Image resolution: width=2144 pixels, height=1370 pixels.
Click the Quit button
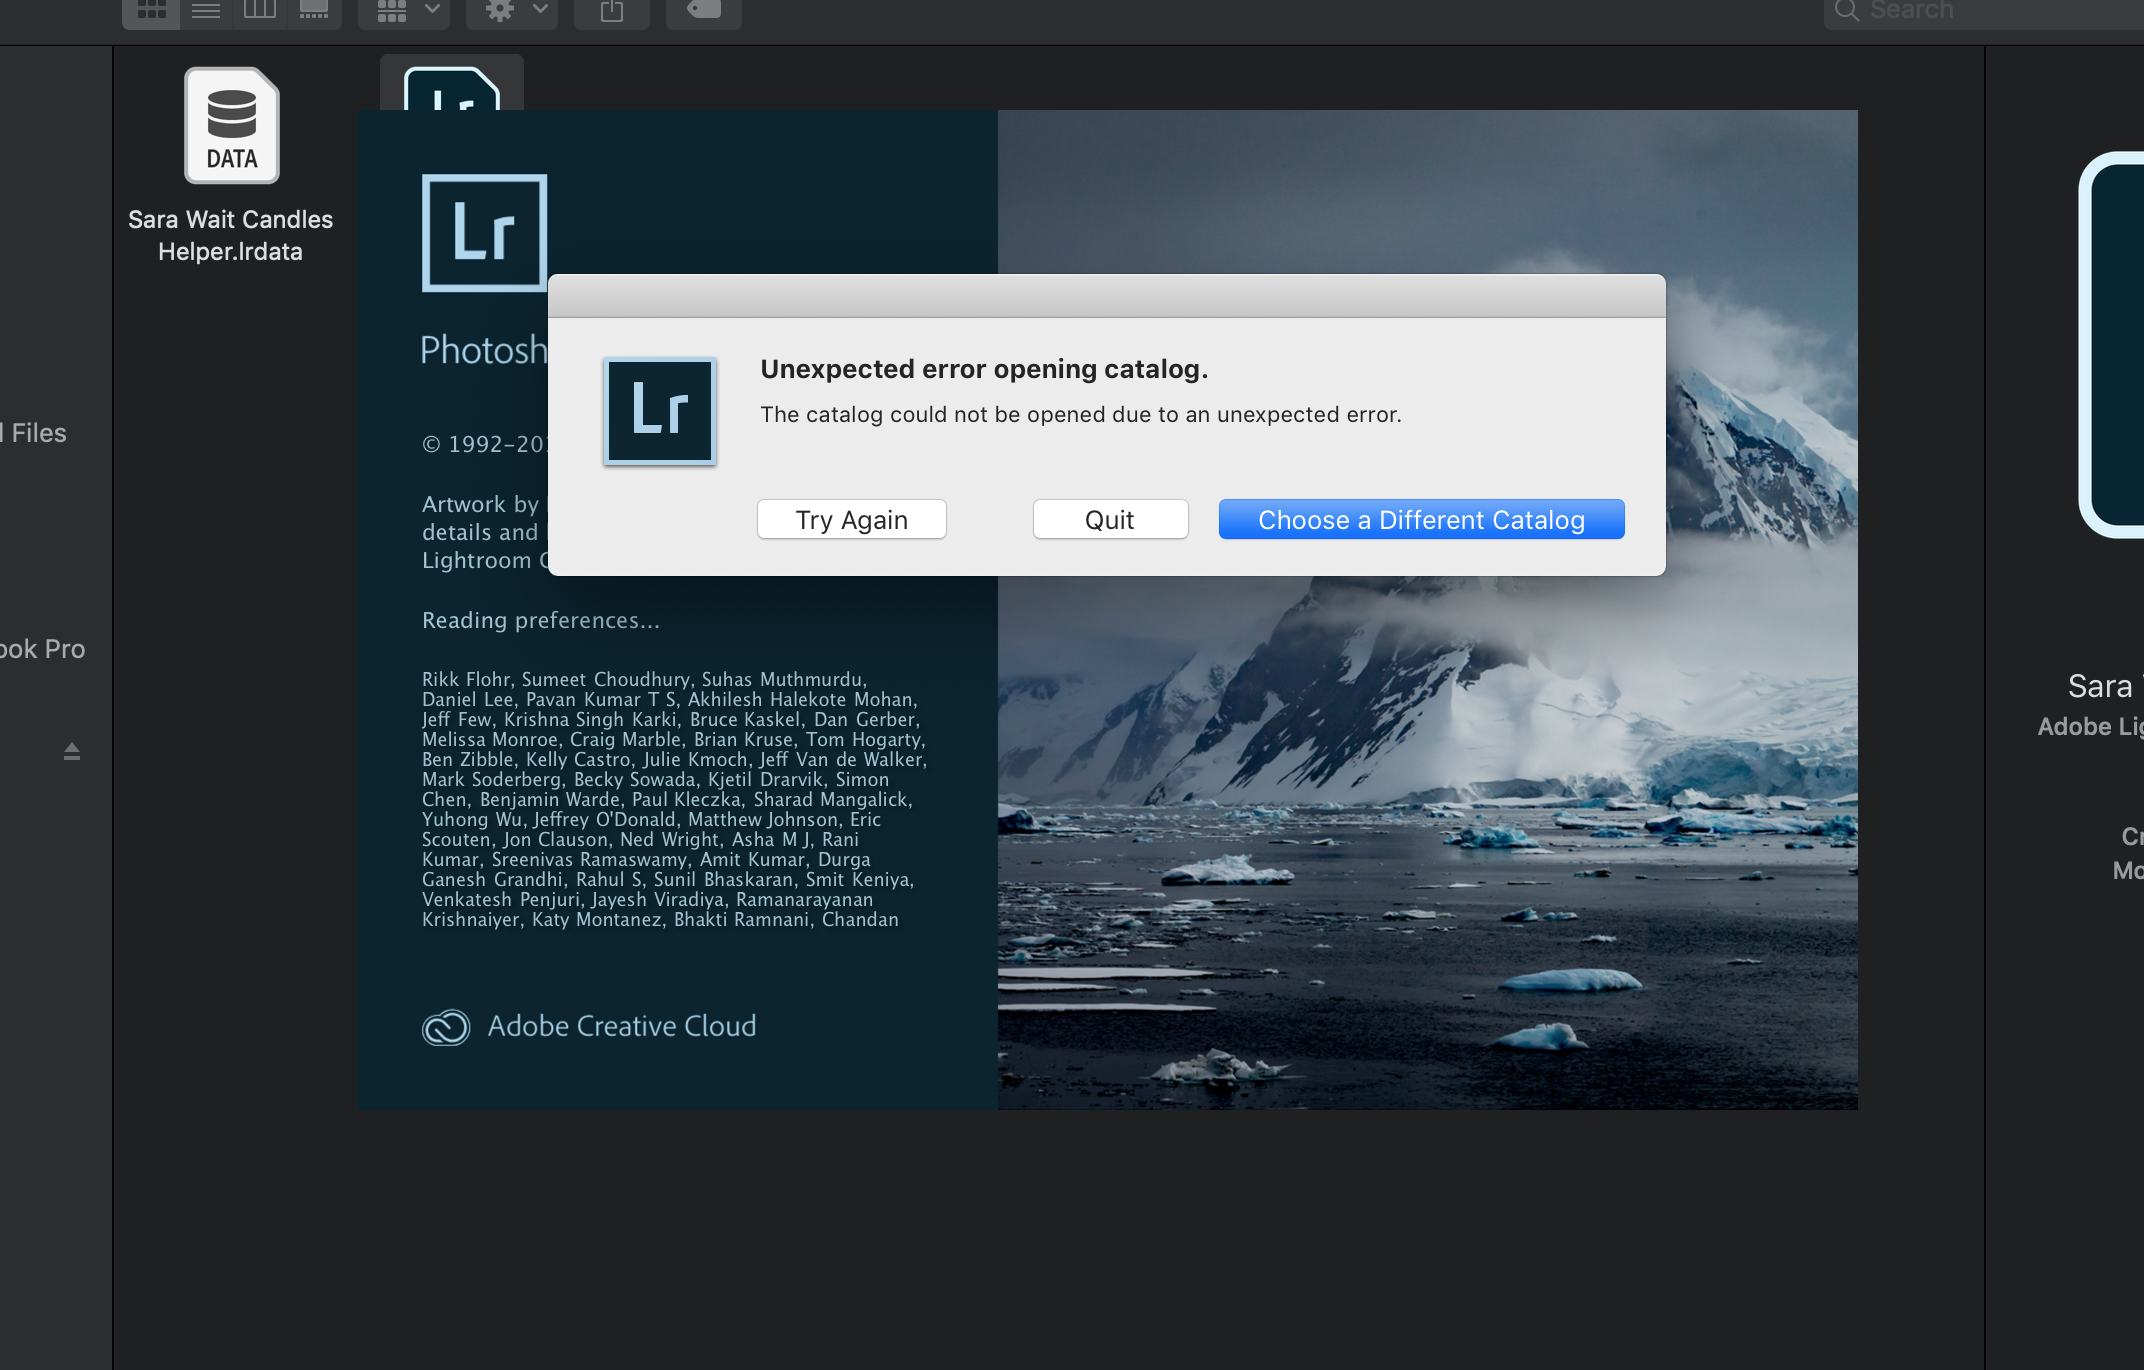tap(1110, 519)
